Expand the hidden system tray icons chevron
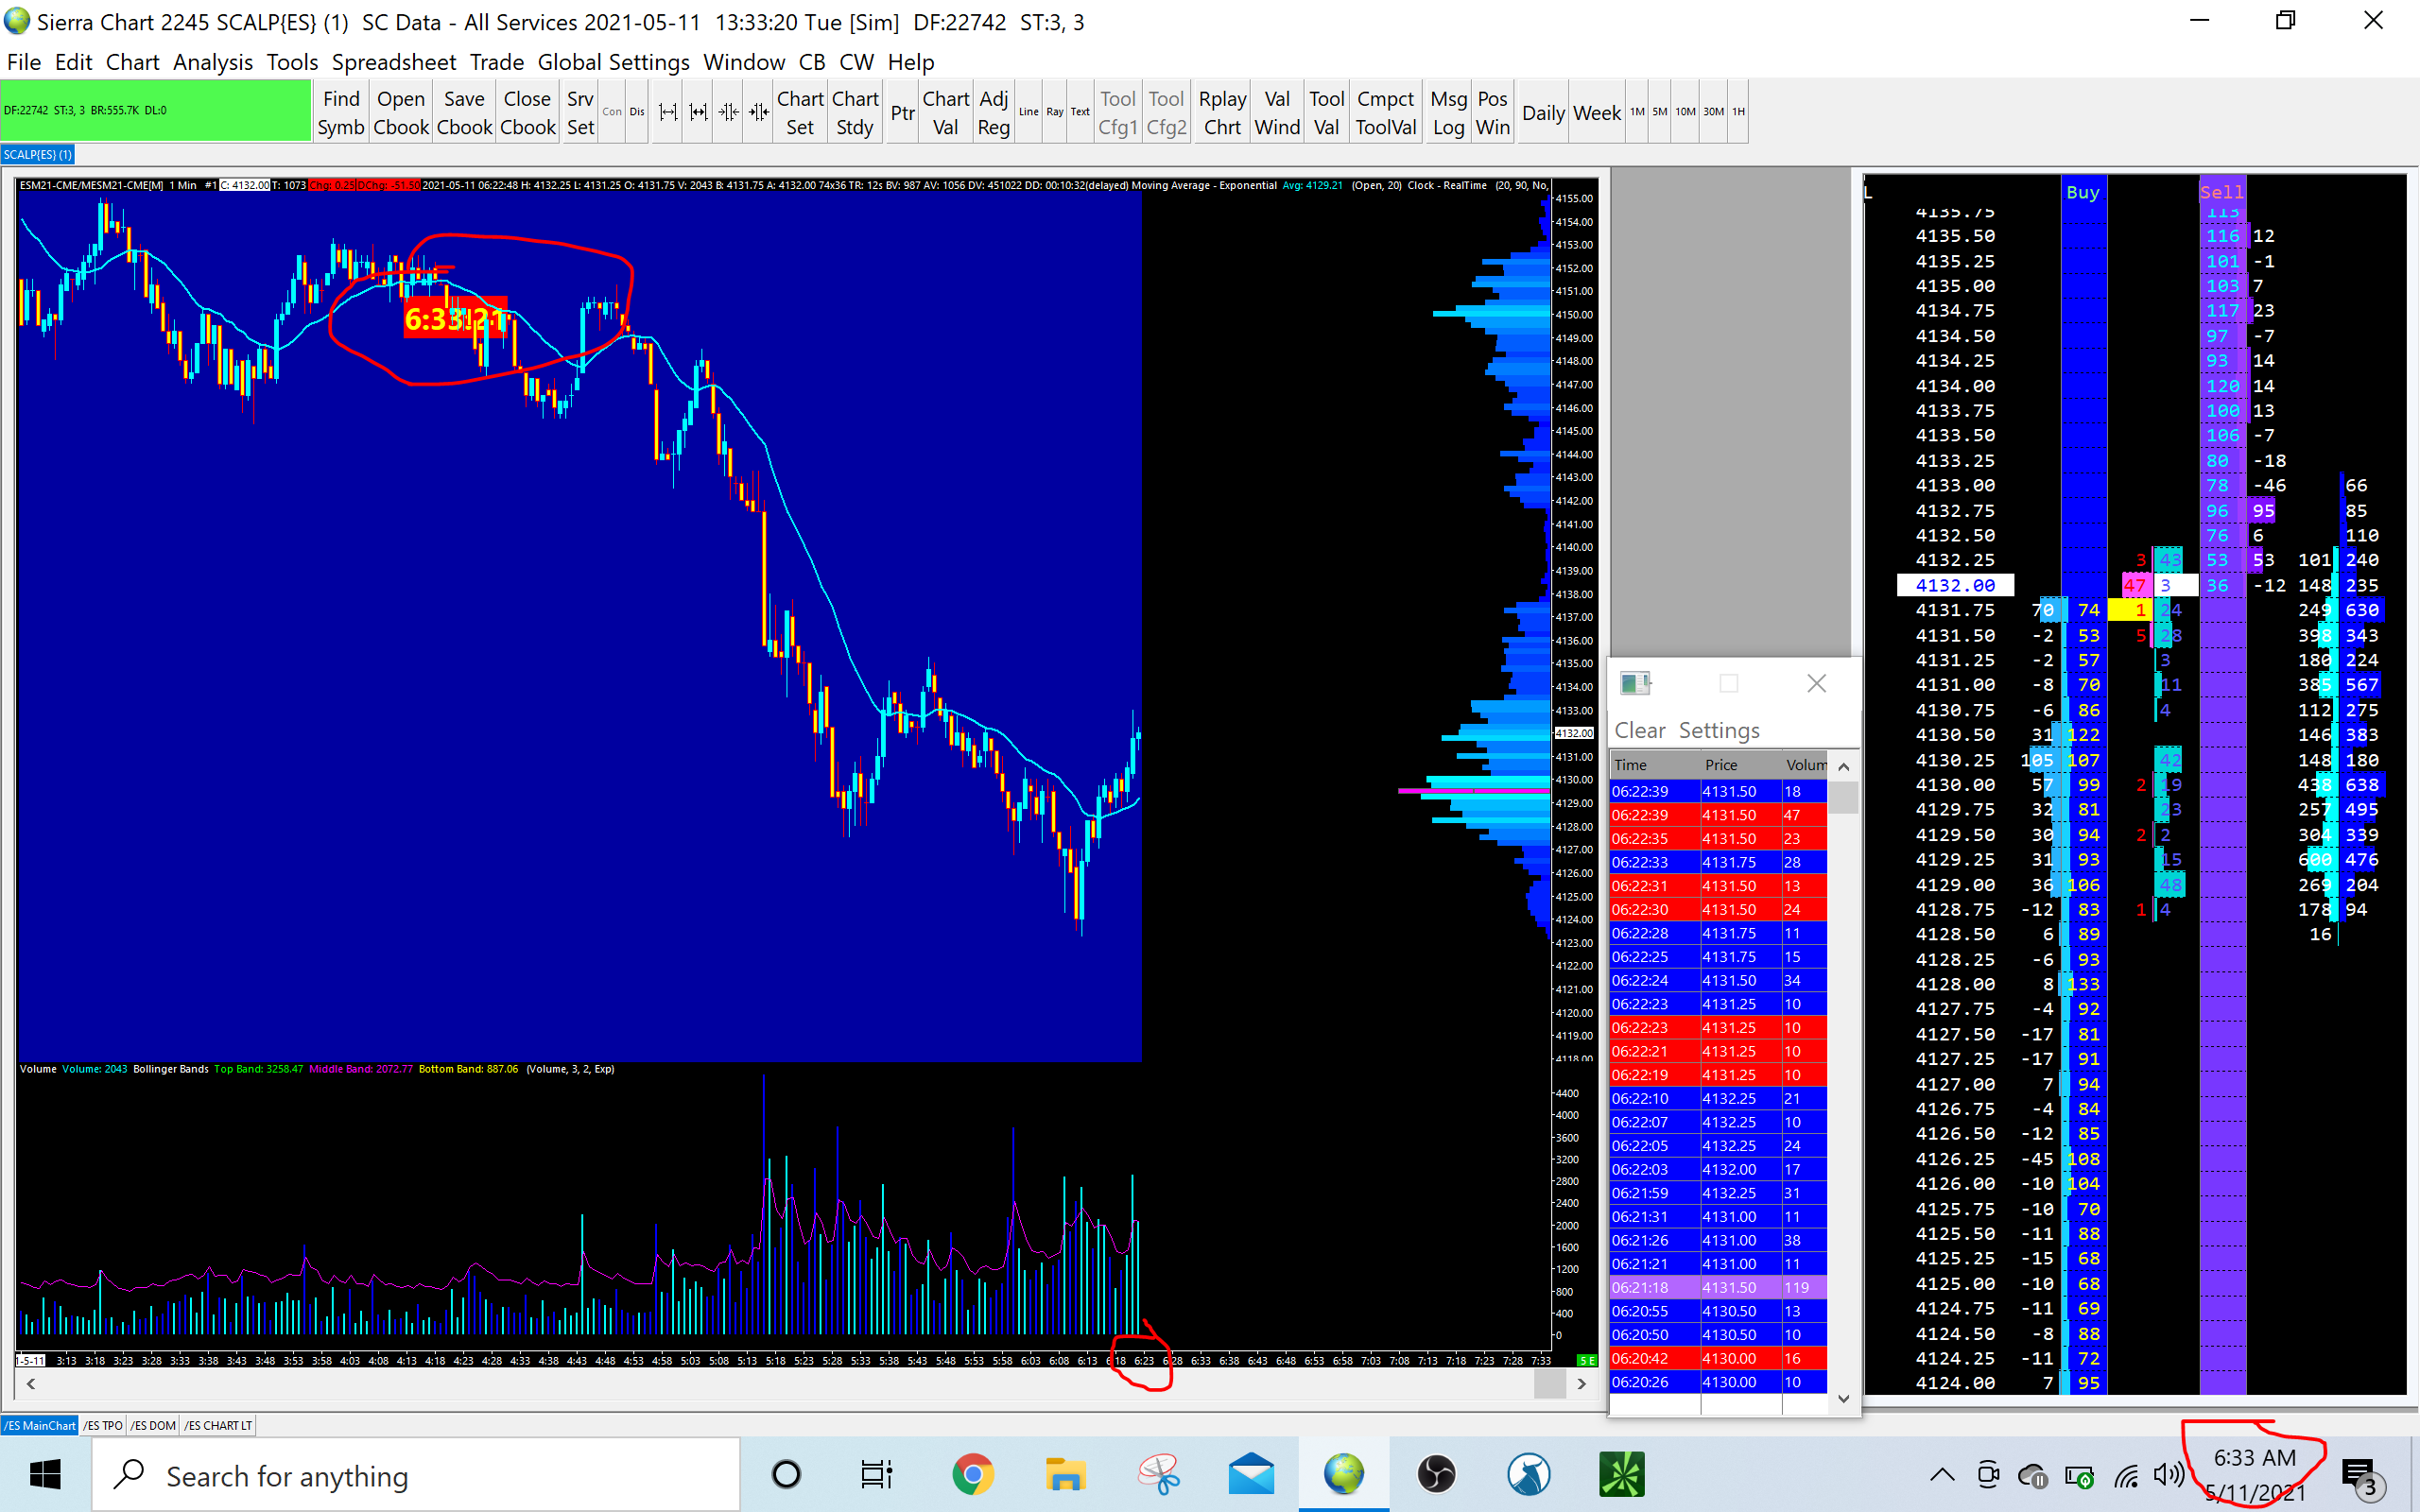 click(1941, 1474)
